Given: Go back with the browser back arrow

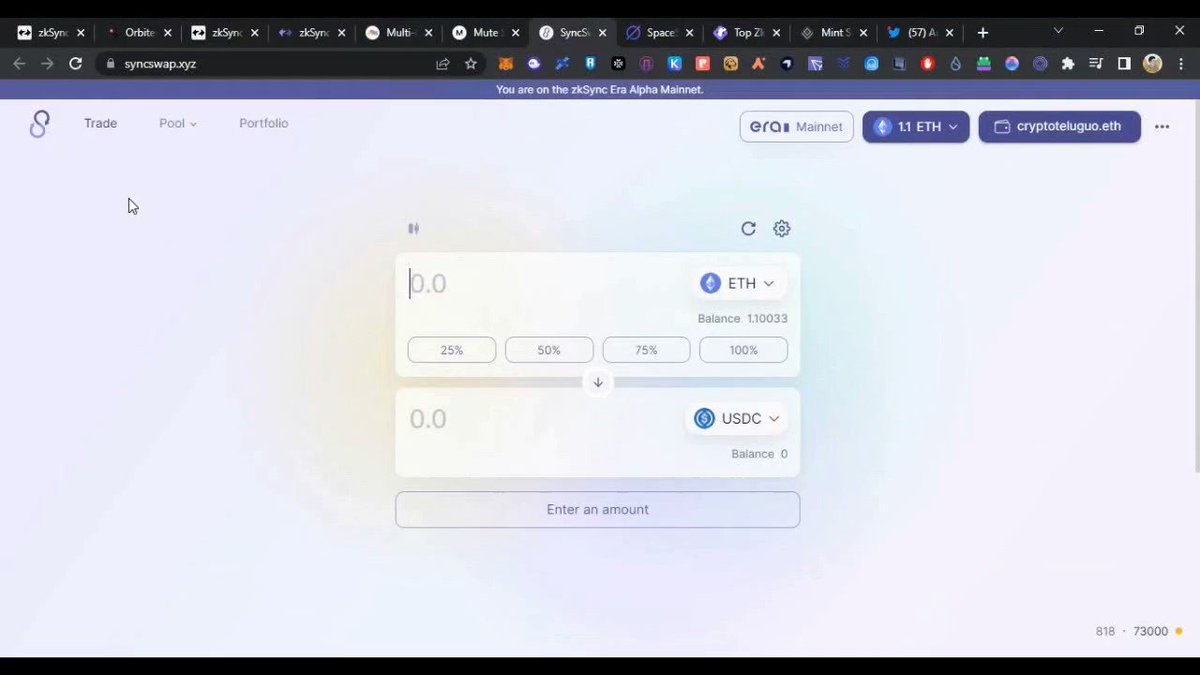Looking at the screenshot, I should pyautogui.click(x=19, y=63).
